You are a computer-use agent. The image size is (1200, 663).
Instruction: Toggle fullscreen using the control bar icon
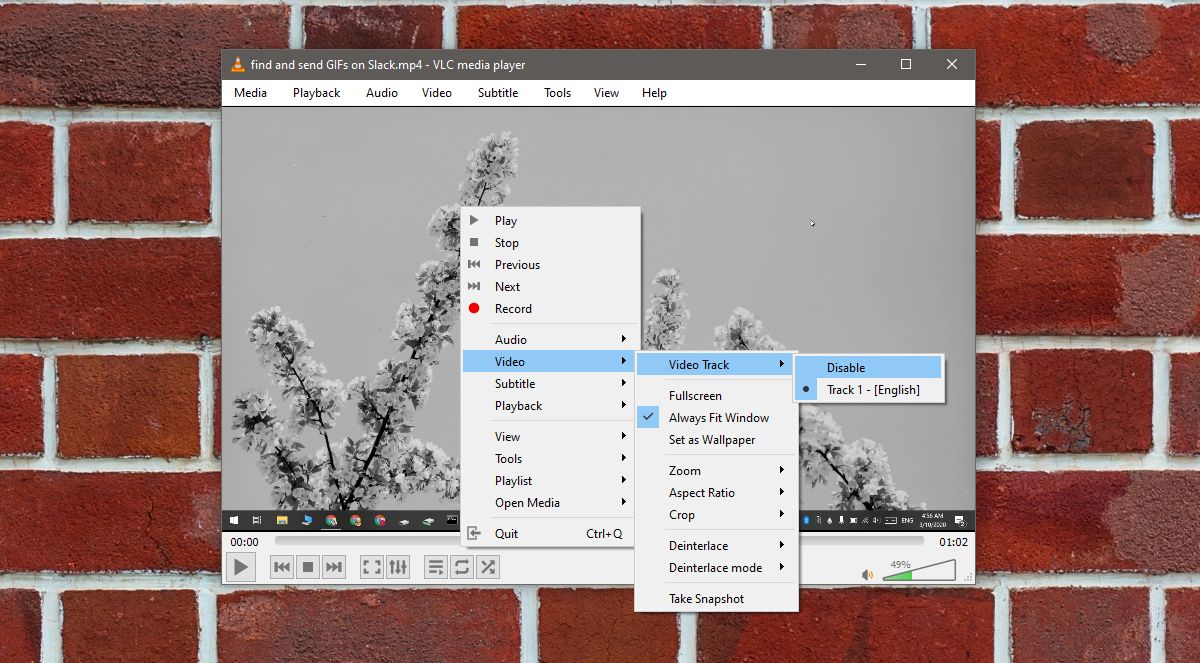(x=372, y=567)
